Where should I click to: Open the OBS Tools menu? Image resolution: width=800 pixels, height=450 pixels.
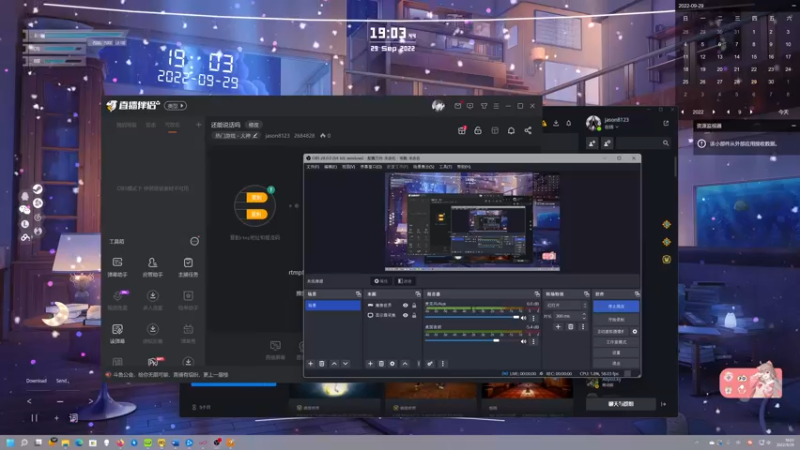(445, 167)
